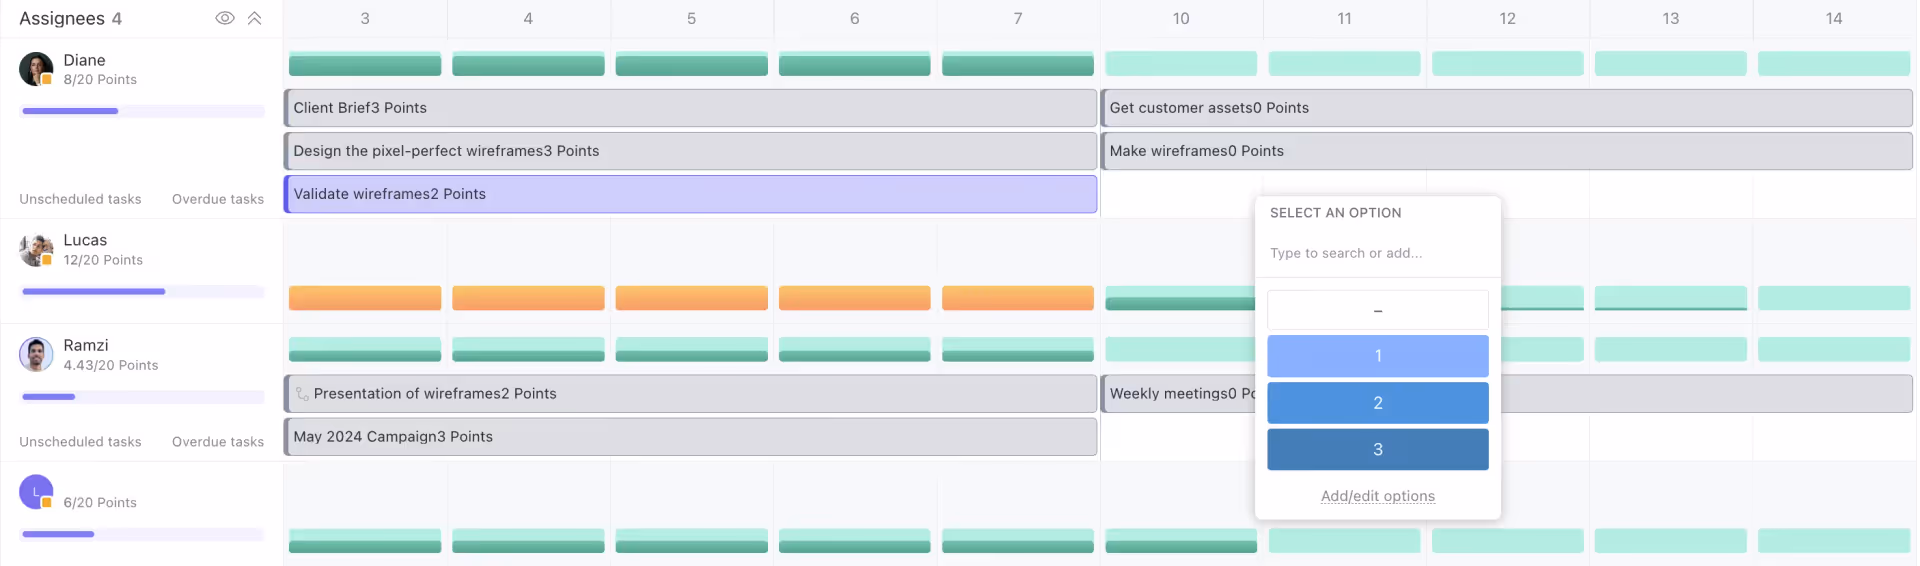1920x566 pixels.
Task: Show Ramzi's Overdue tasks
Action: (x=218, y=442)
